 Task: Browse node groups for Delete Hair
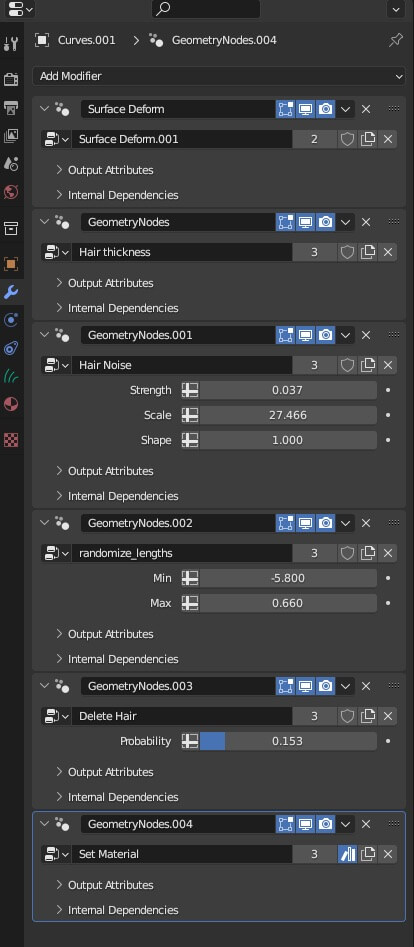(x=56, y=716)
